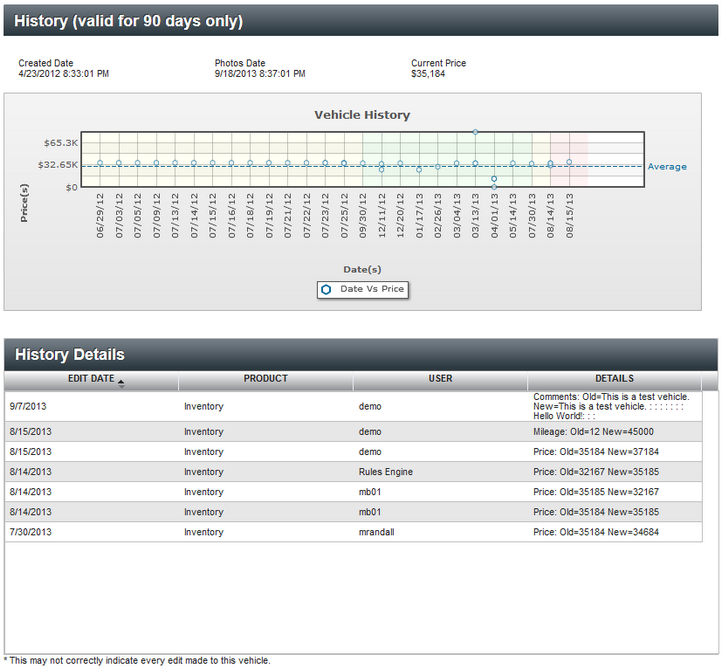
Task: Click the Created Date value 4/23/2012 8:33:01 PM
Action: 64,74
